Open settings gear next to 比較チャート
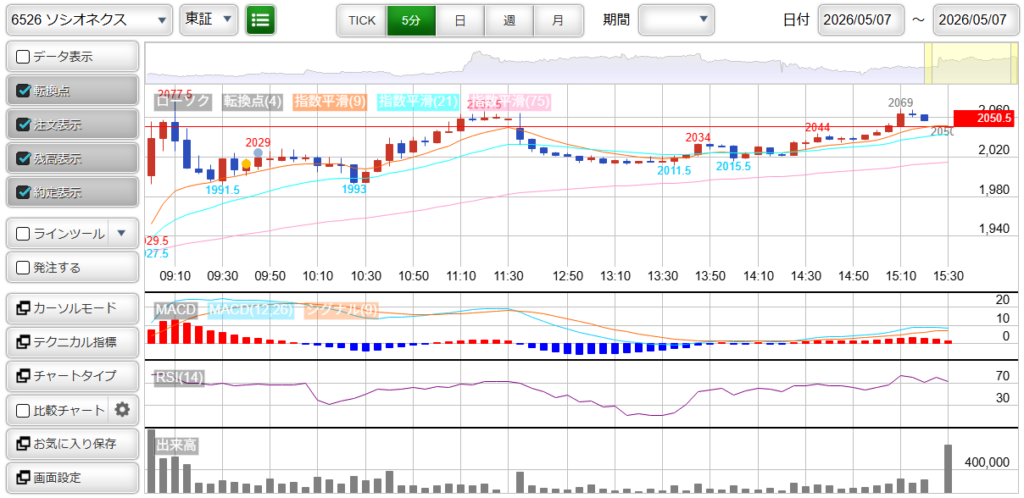This screenshot has width=1024, height=498. pyautogui.click(x=122, y=410)
